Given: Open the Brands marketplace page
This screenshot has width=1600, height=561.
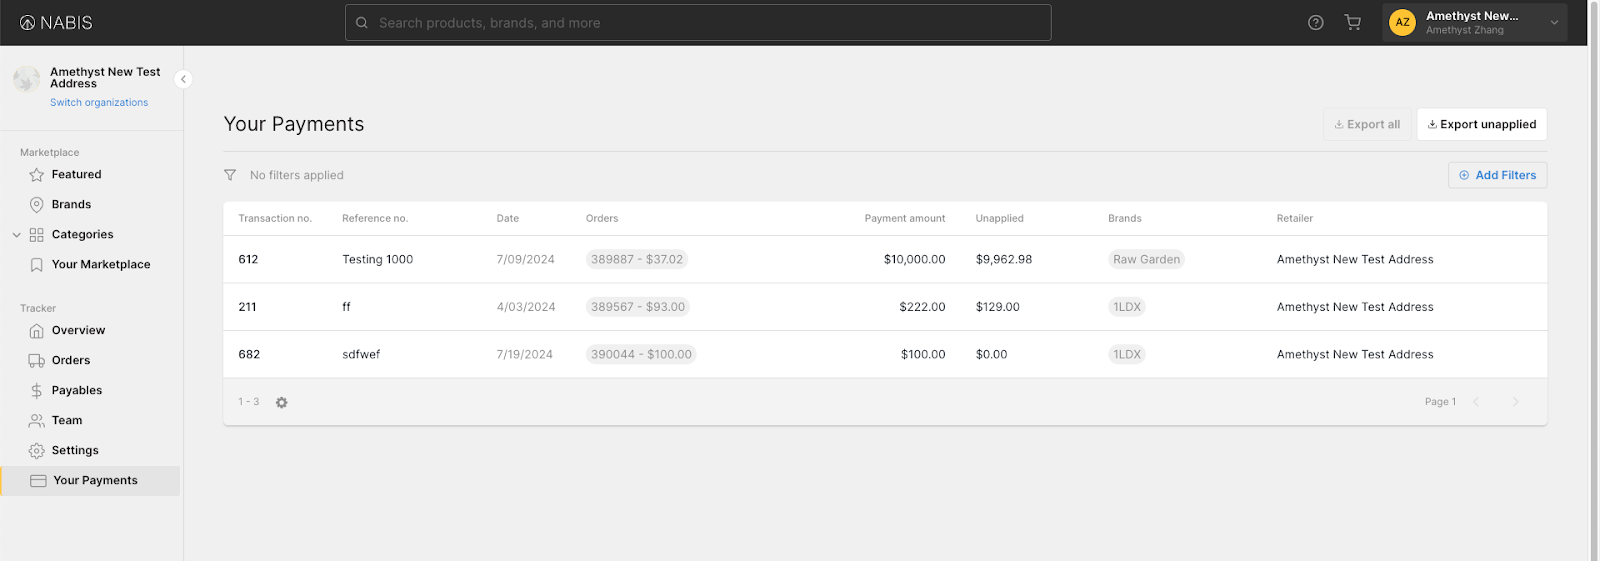Looking at the screenshot, I should point(71,204).
